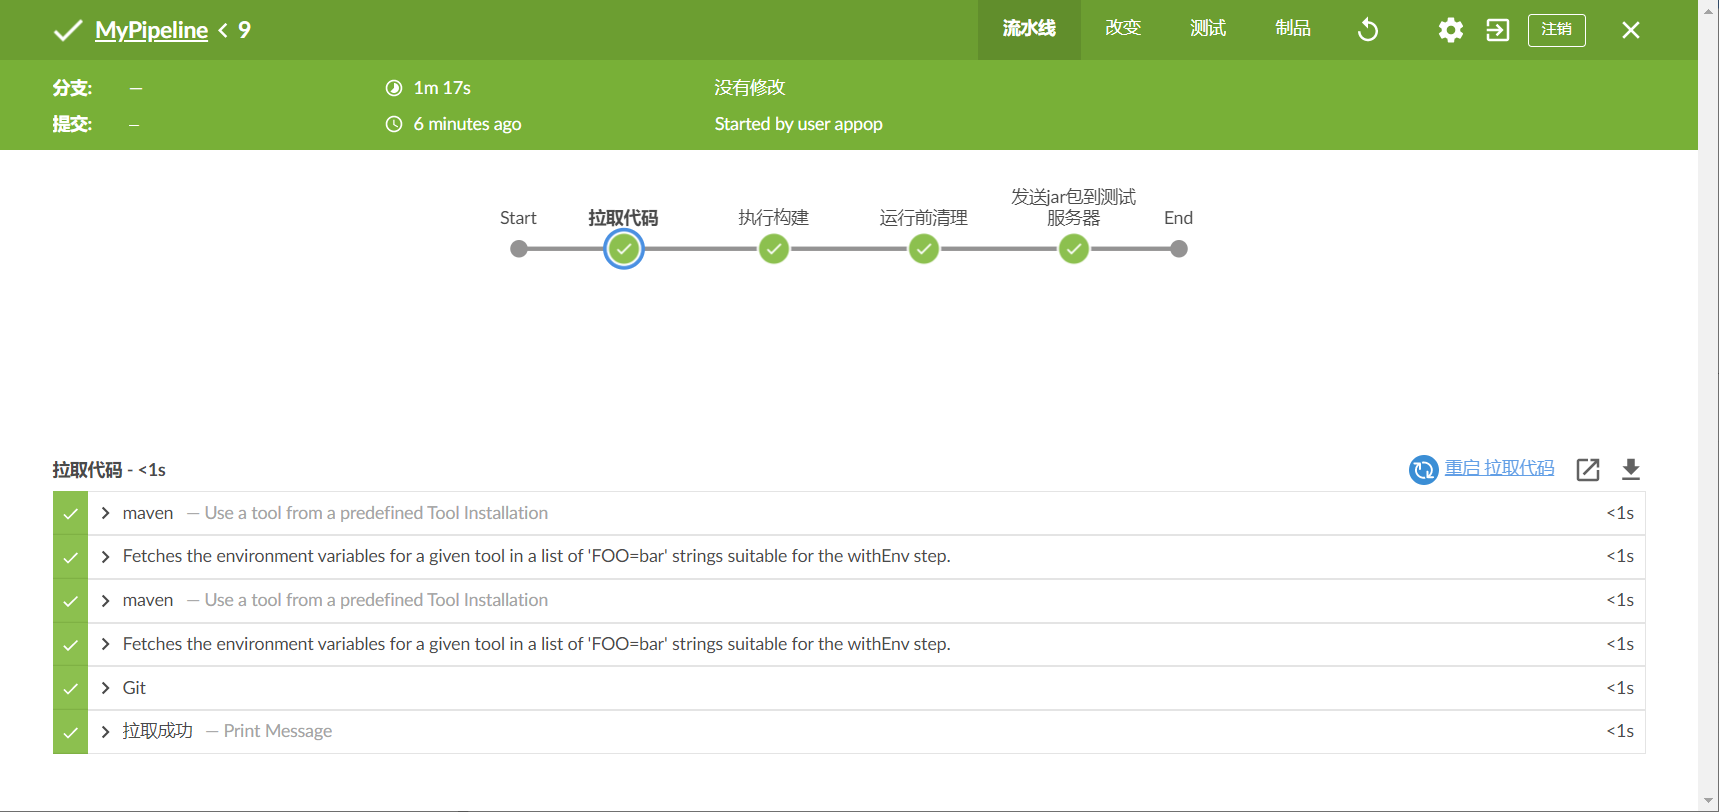Screen dimensions: 1719x812
Task: Download the stage log file
Action: coord(1630,469)
